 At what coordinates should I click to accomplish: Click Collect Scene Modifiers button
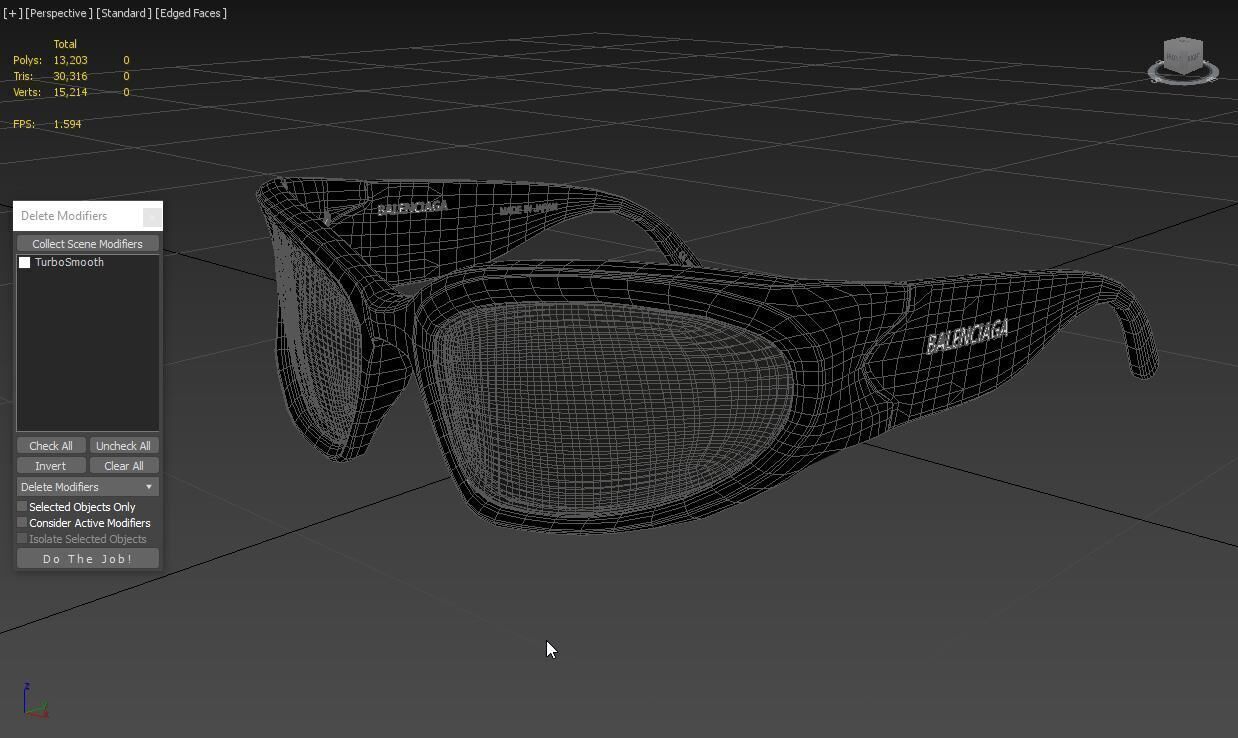[88, 244]
